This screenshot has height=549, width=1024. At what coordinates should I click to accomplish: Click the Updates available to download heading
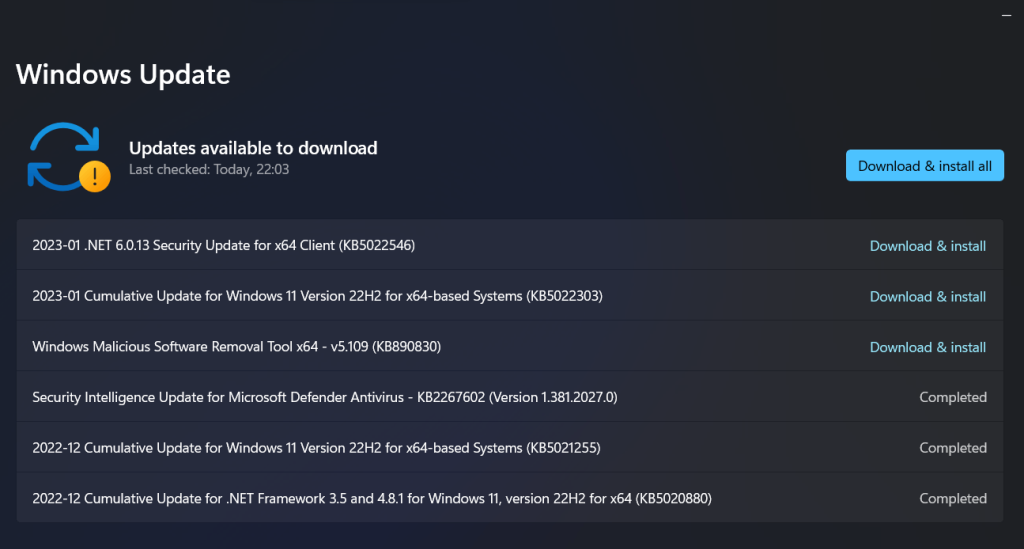(253, 148)
